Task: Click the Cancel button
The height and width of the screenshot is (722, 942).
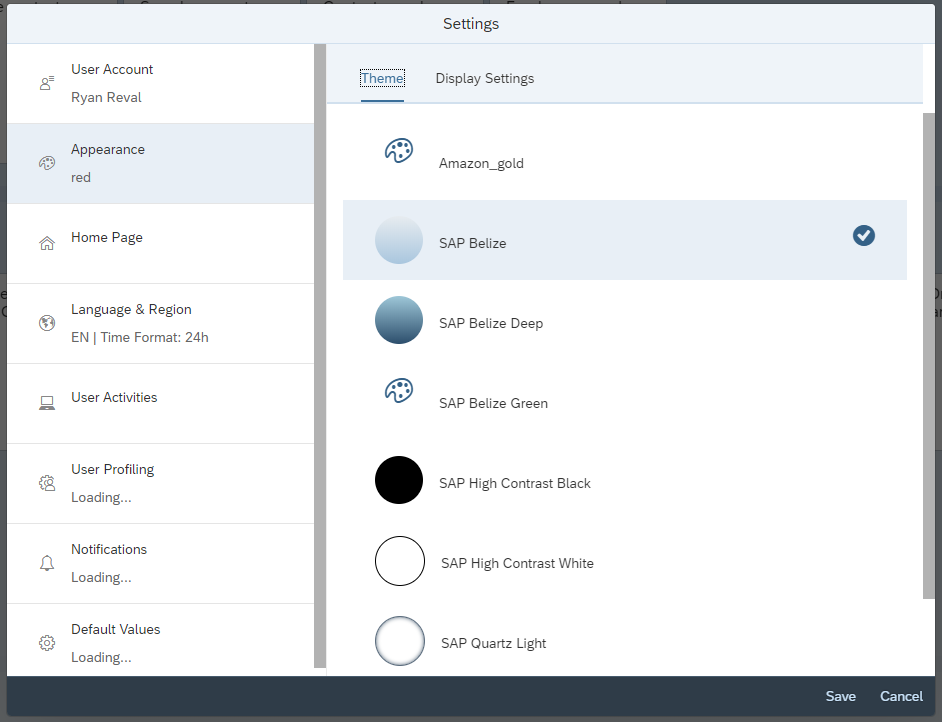Action: 901,696
